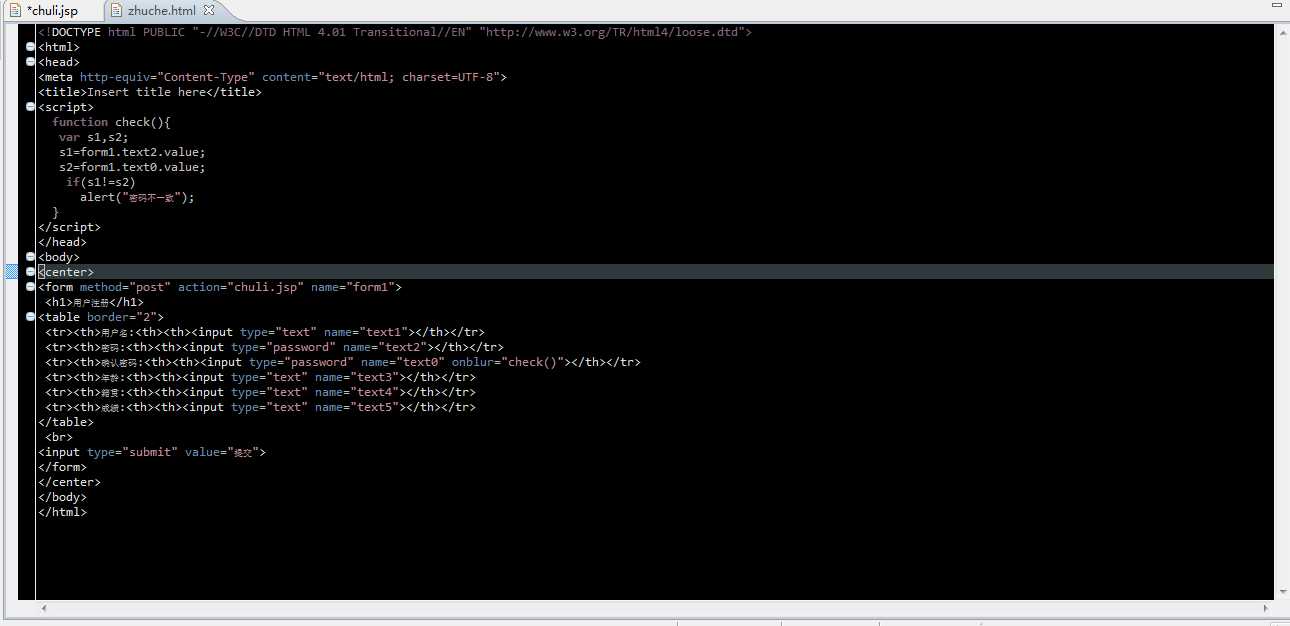The image size is (1290, 626).
Task: Click the "if(s1!=s2)" line
Action: (101, 182)
